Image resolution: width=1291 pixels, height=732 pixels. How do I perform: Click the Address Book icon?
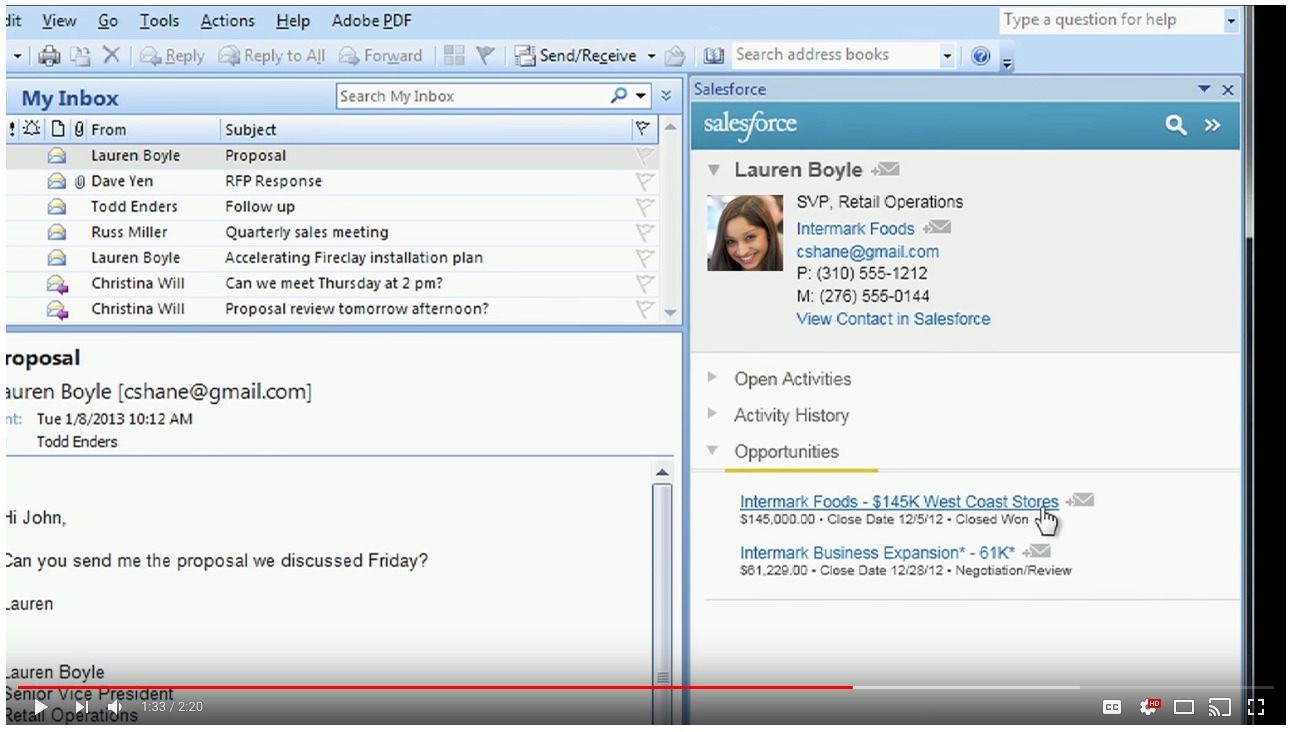(x=714, y=56)
